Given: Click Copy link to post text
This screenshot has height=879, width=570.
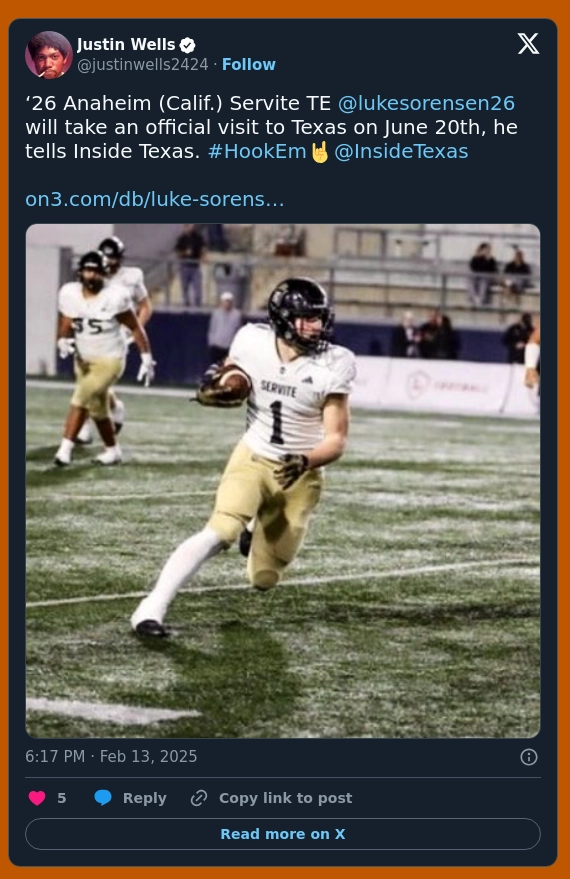Looking at the screenshot, I should (285, 798).
